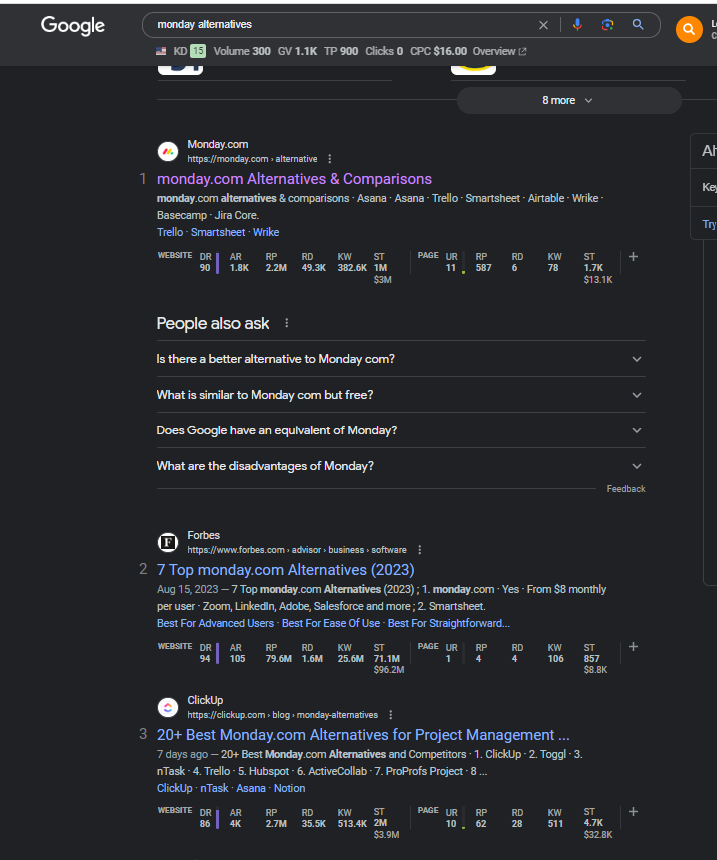717x860 pixels.
Task: Click the KD 15 difficulty badge
Action: pos(197,51)
